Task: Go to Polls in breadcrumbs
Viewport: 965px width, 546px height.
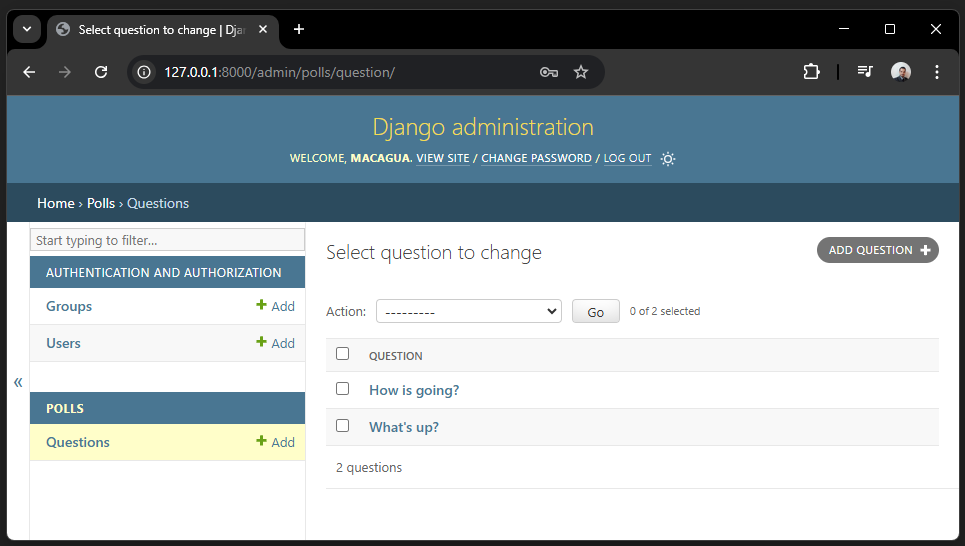Action: click(101, 203)
